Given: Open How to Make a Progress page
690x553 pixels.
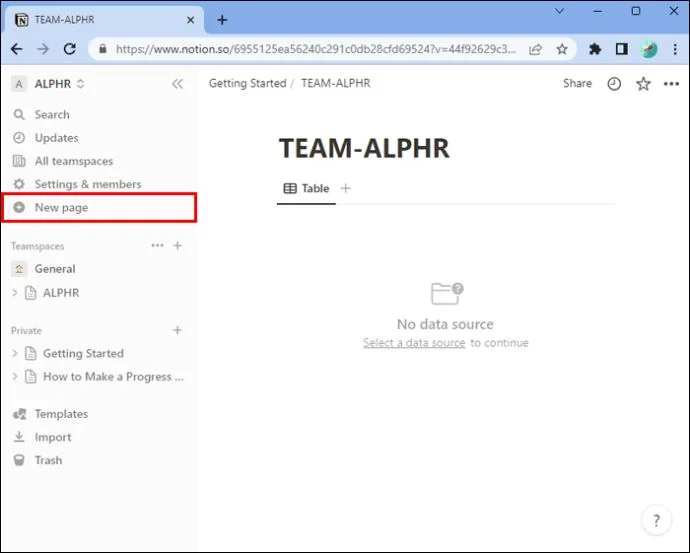Looking at the screenshot, I should click(x=113, y=377).
